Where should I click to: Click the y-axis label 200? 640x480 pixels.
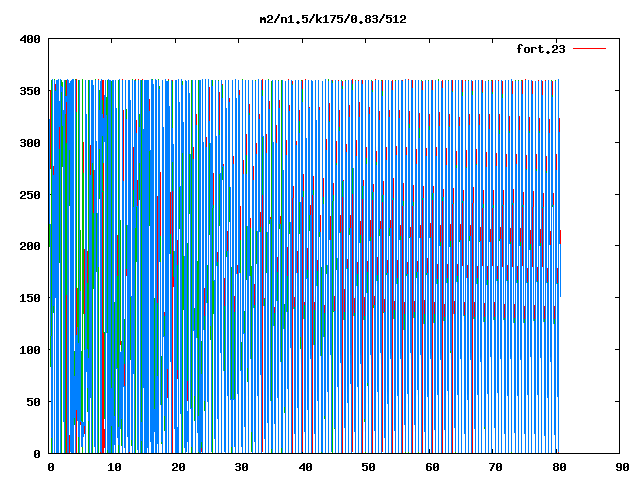(x=30, y=246)
